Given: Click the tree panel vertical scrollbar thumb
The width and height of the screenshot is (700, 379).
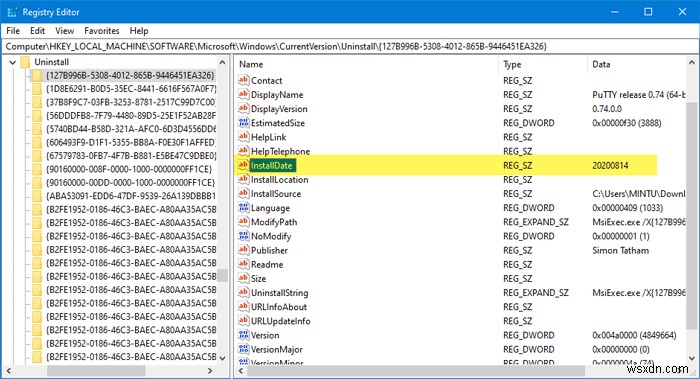Looking at the screenshot, I should [222, 275].
